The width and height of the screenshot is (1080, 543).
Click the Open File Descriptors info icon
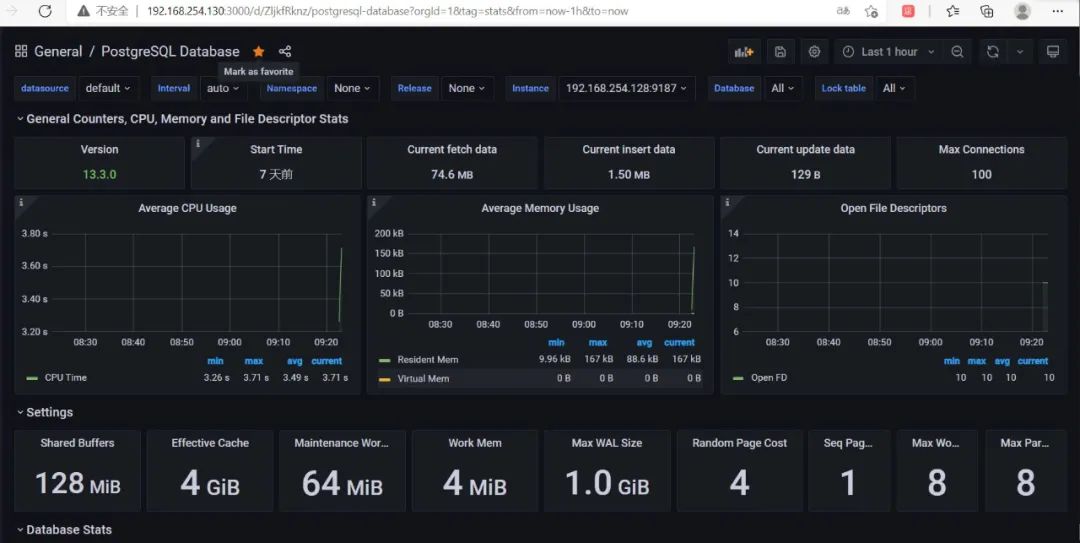click(727, 203)
